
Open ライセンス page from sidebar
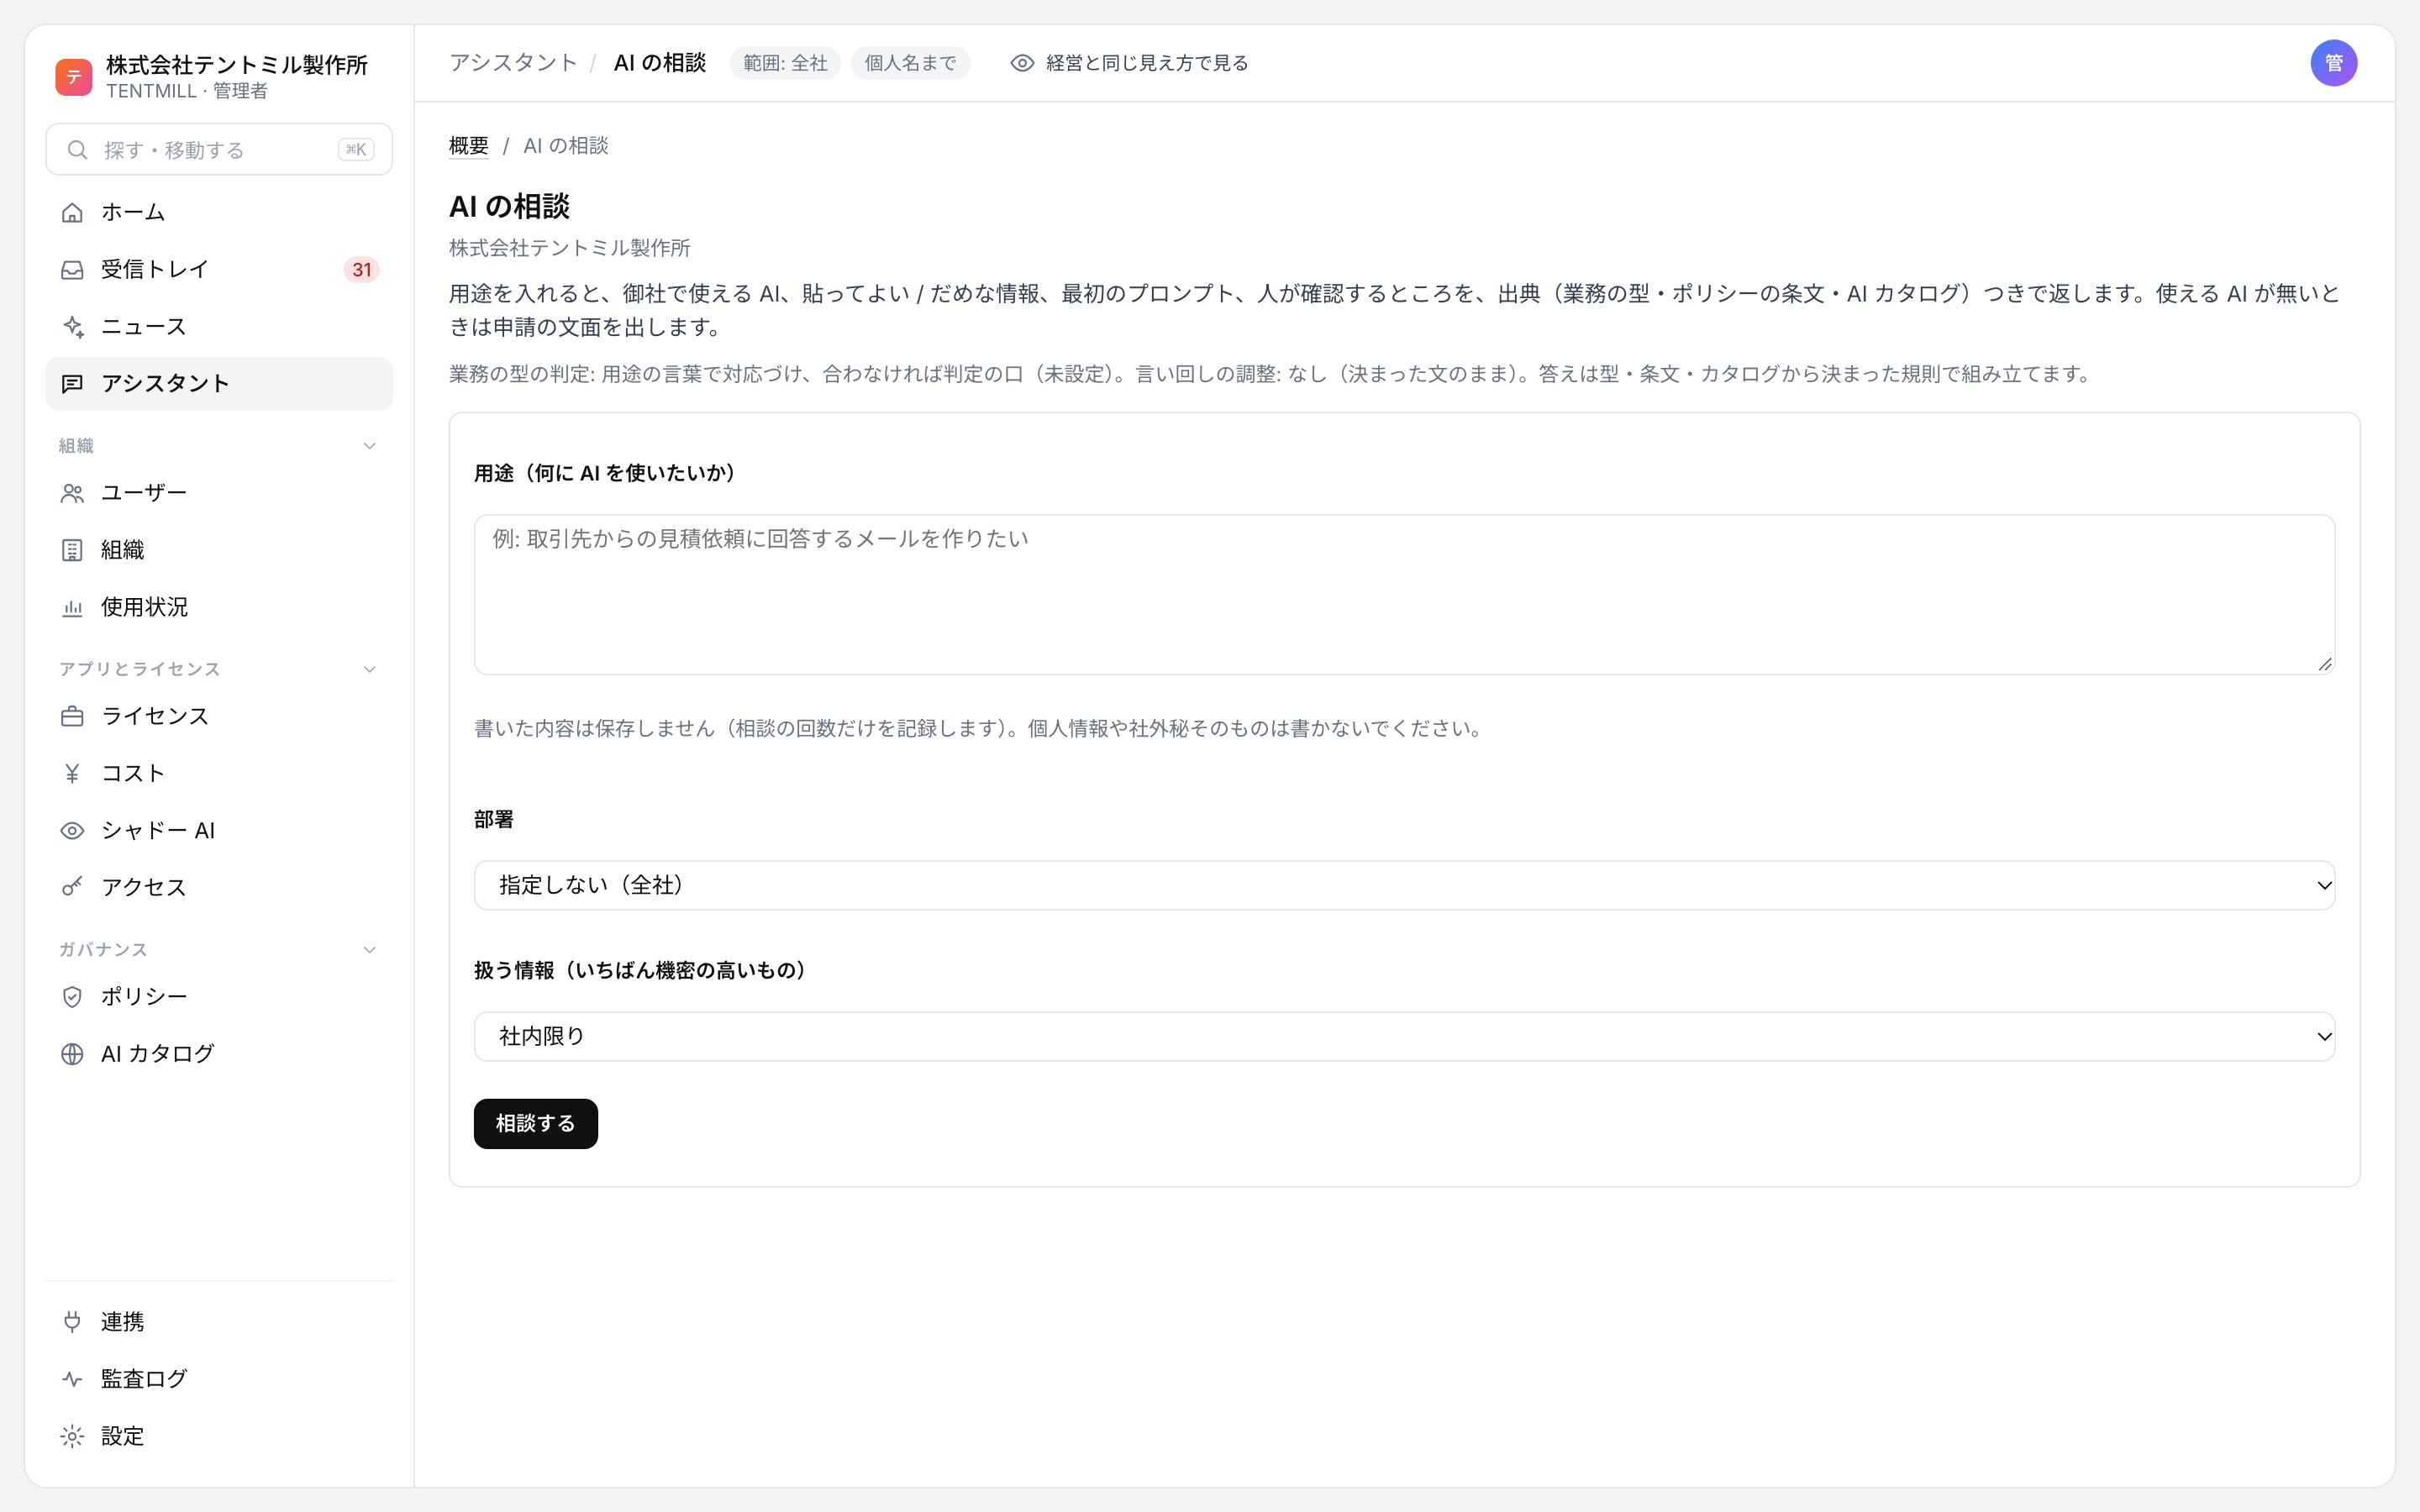pyautogui.click(x=219, y=716)
